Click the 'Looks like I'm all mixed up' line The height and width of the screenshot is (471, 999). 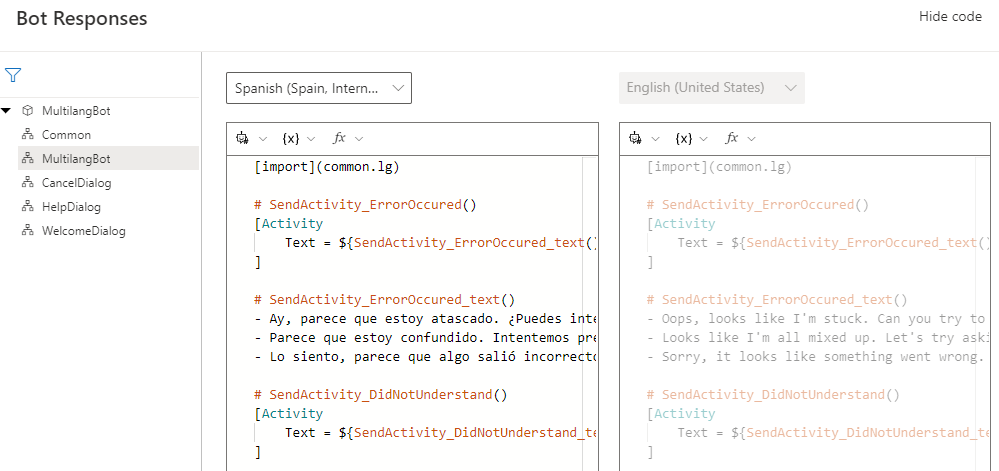pyautogui.click(x=818, y=338)
